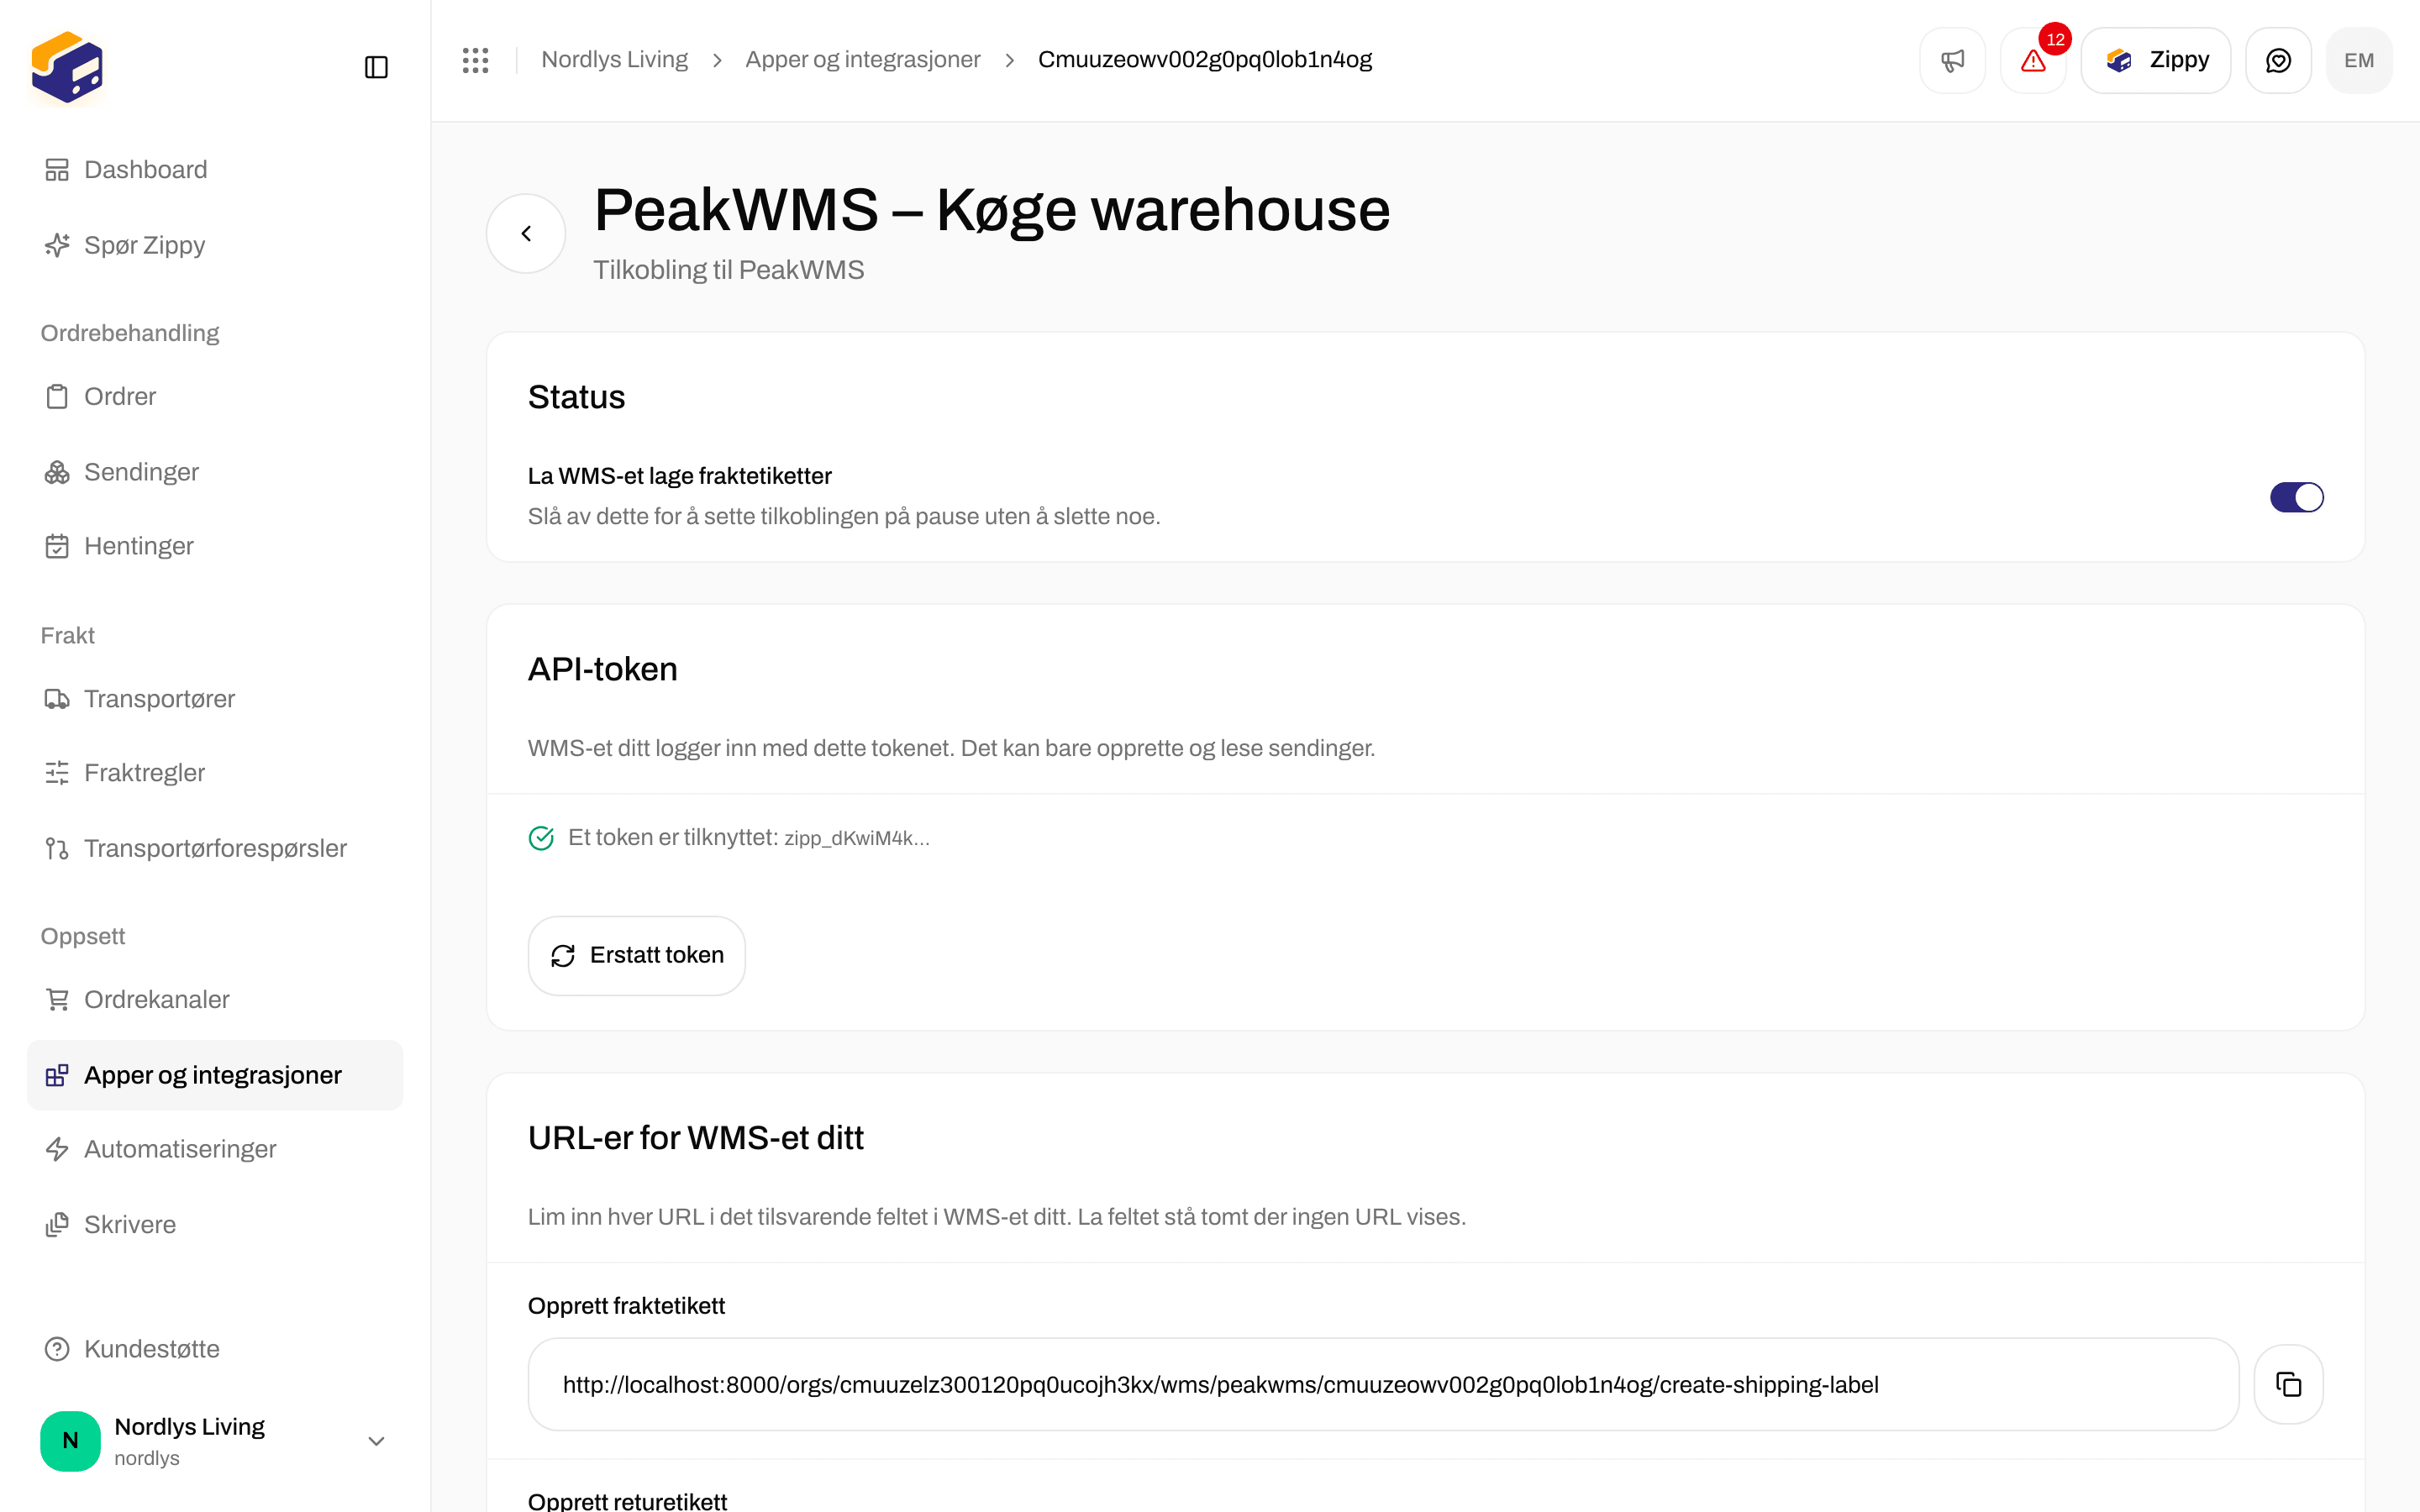This screenshot has width=2420, height=1512.
Task: Click the PeakWMS – Køge warehouse heading
Action: pos(992,210)
